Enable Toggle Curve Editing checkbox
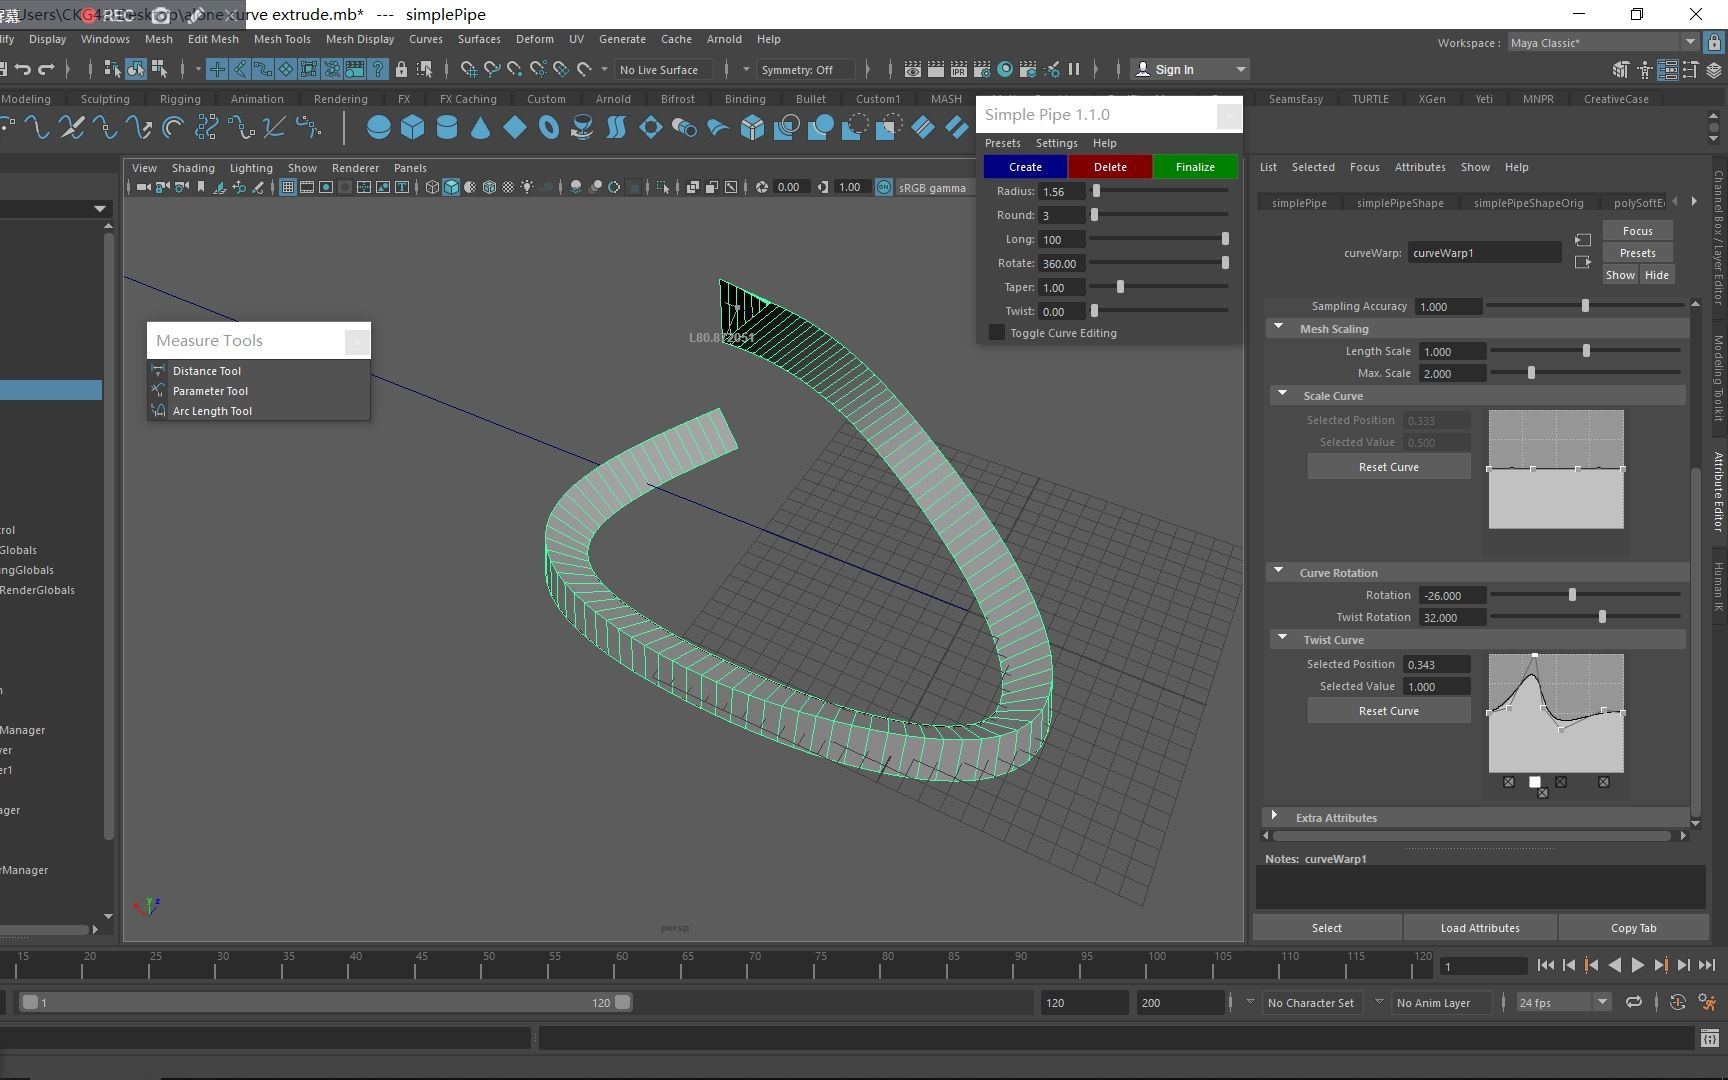1728x1080 pixels. [997, 333]
